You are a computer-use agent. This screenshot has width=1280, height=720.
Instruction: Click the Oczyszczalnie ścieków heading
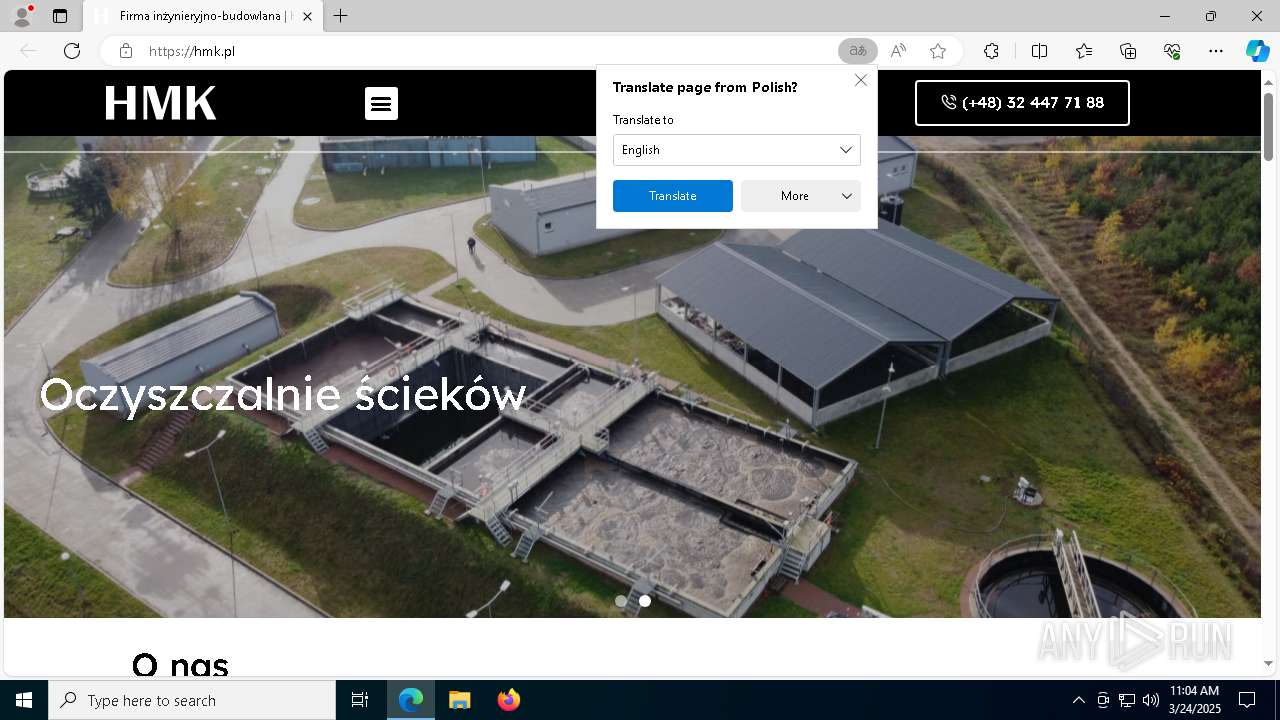click(x=283, y=395)
